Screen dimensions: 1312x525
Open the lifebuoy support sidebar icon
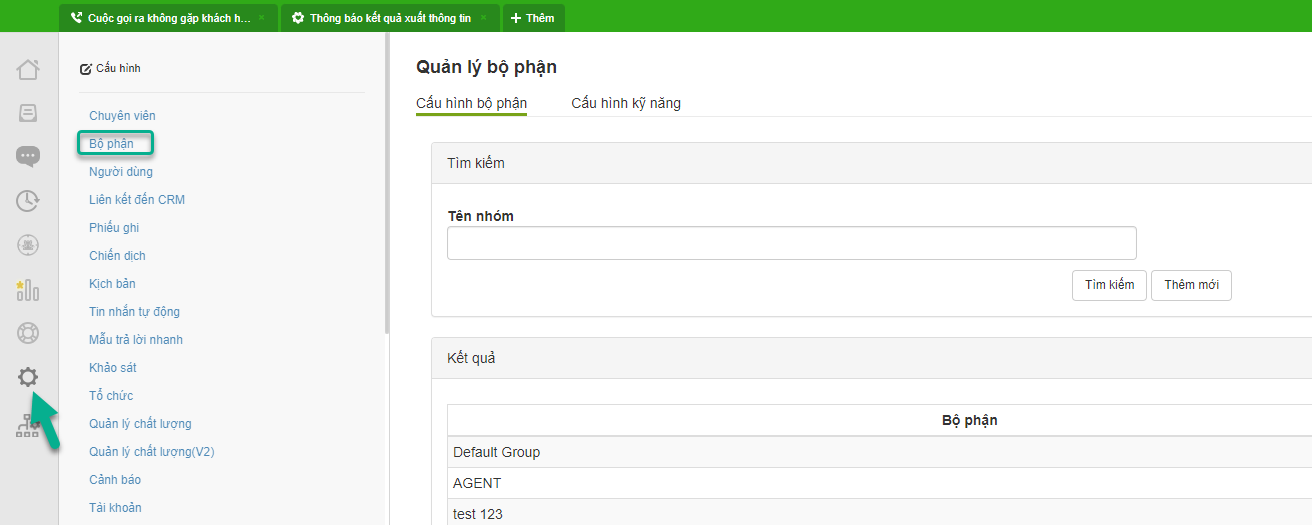(28, 333)
